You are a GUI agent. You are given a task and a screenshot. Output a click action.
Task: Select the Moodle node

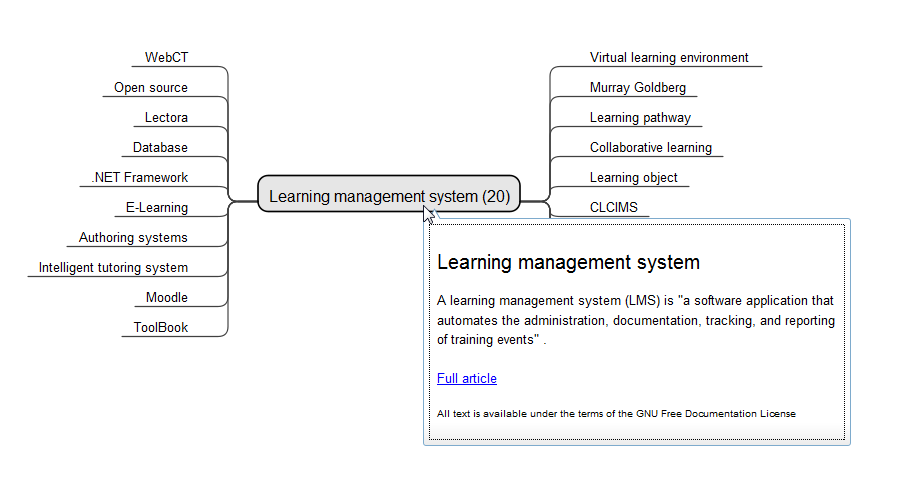(x=167, y=298)
